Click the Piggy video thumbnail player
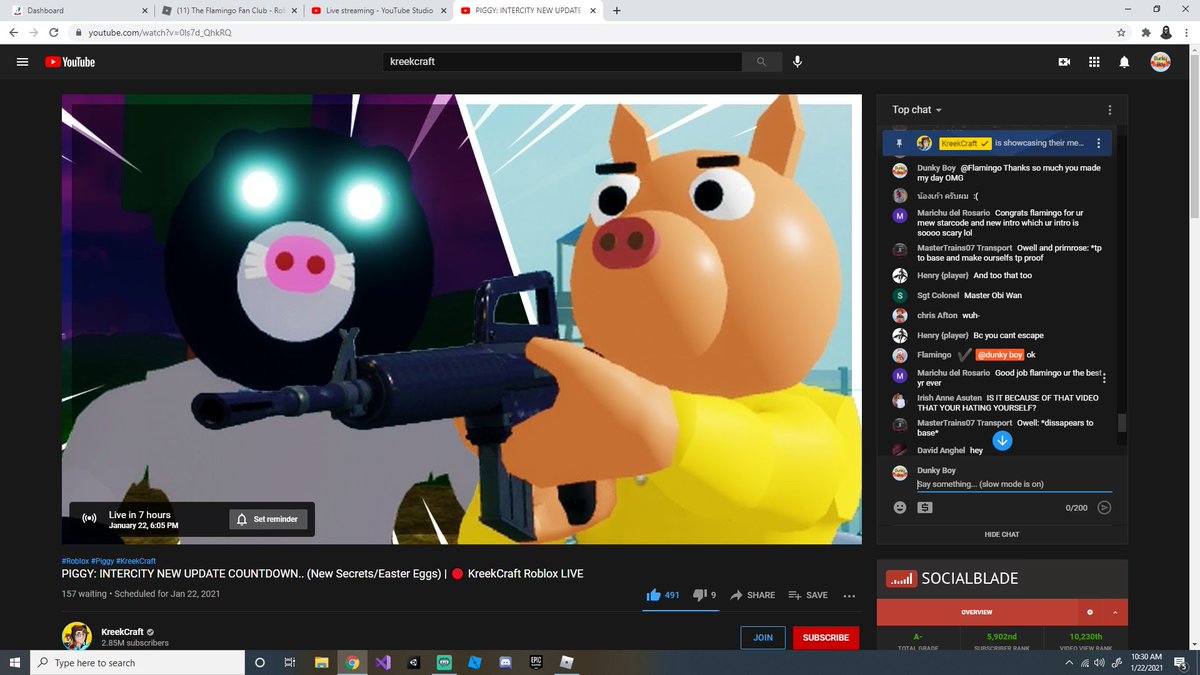1200x675 pixels. pyautogui.click(x=462, y=319)
